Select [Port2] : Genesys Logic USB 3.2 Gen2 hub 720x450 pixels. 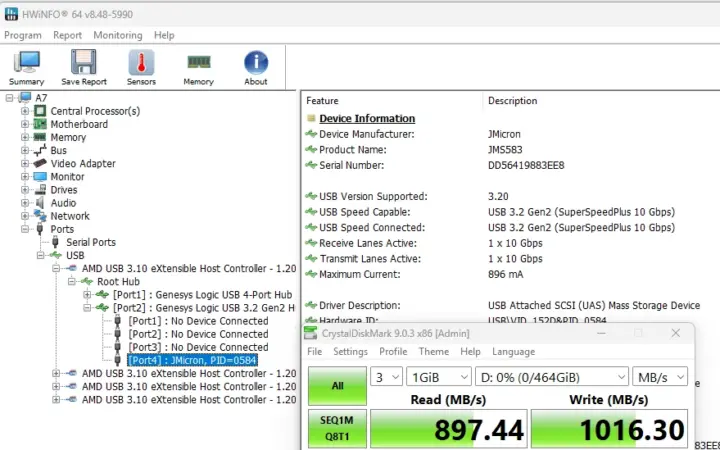pyautogui.click(x=204, y=308)
